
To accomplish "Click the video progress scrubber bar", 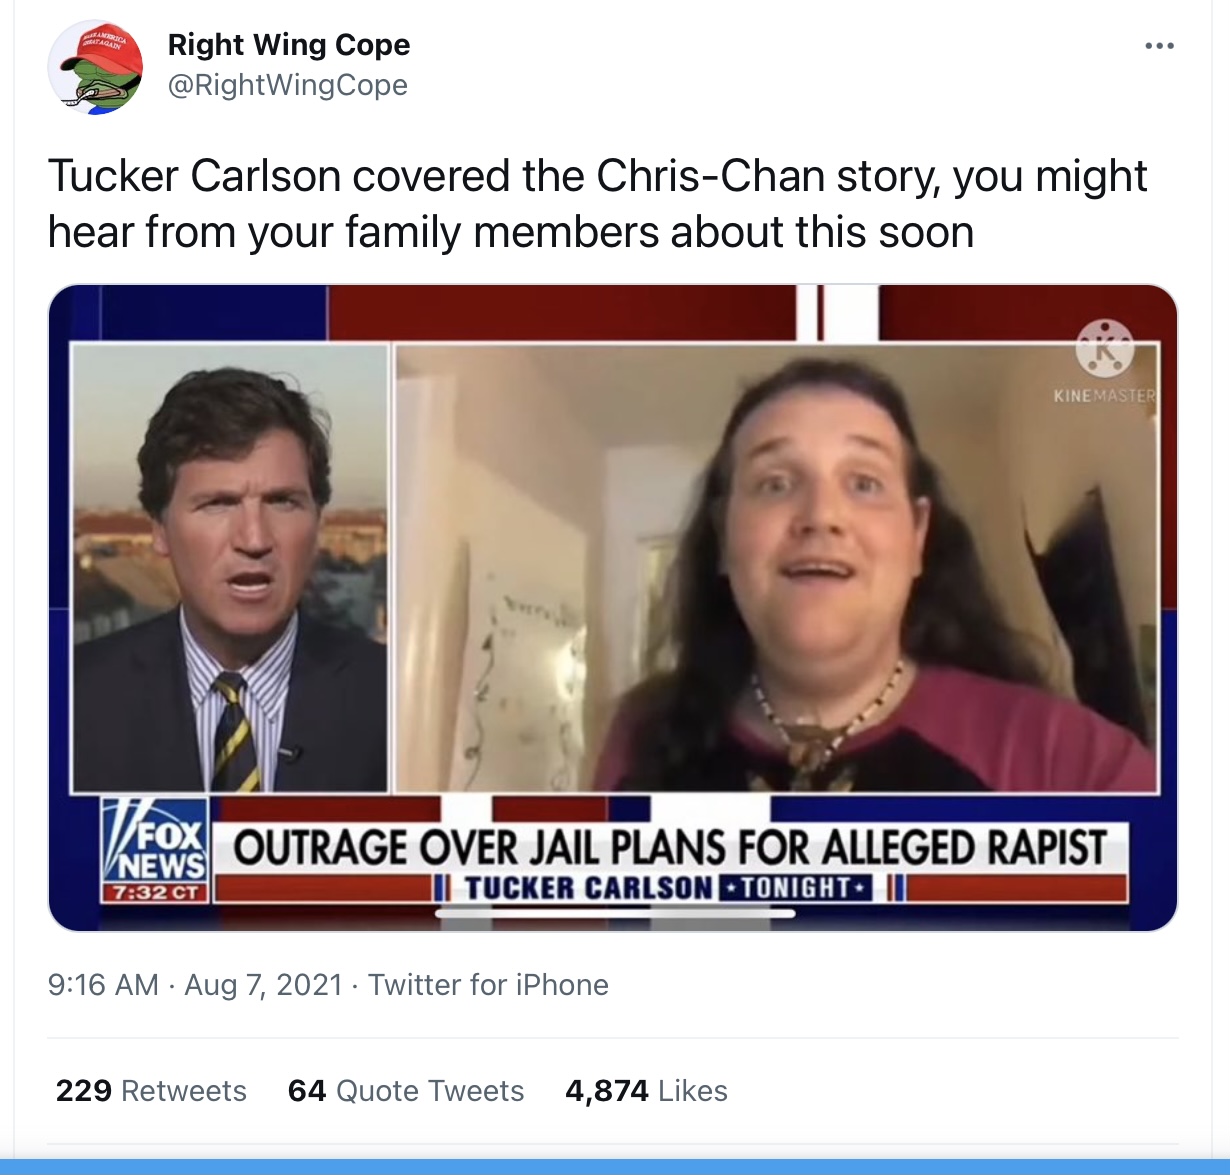I will pos(615,913).
